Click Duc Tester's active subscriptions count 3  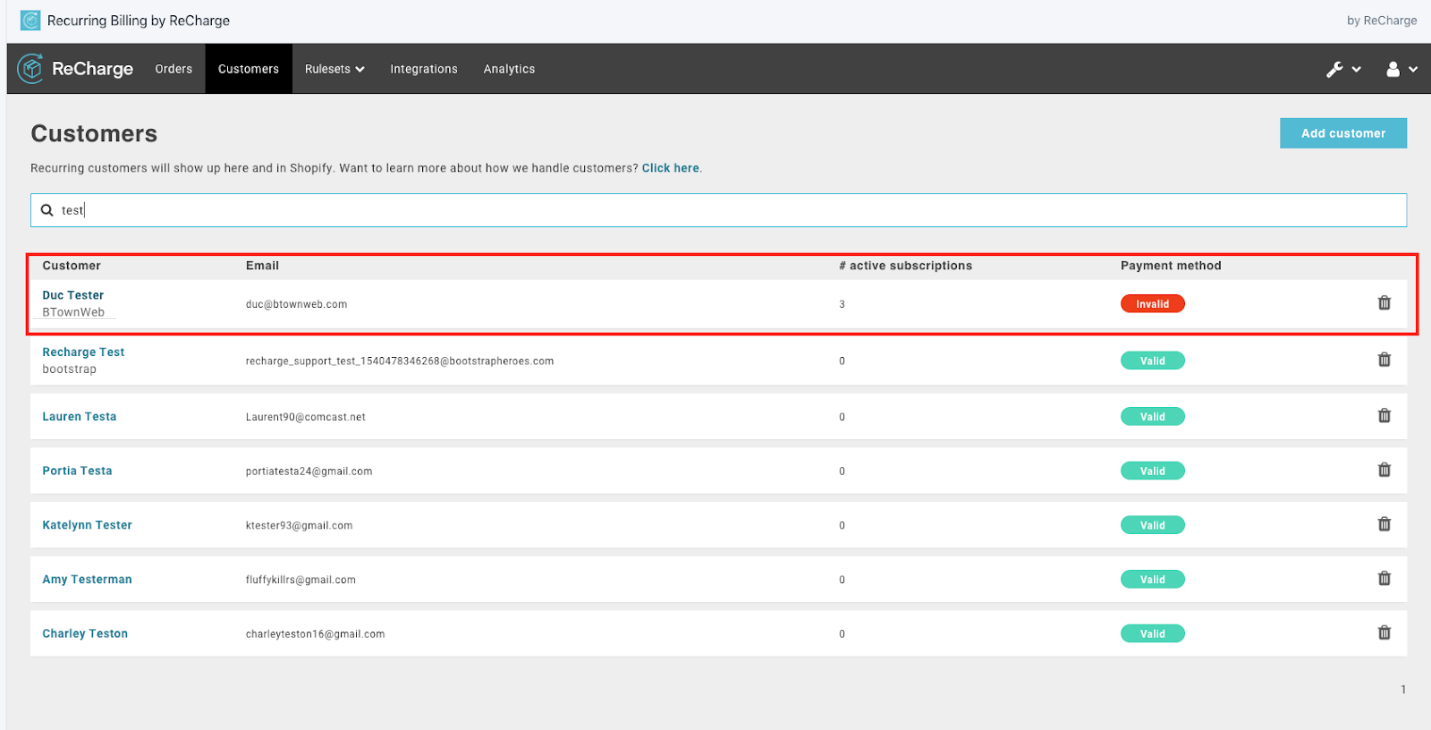click(x=842, y=304)
